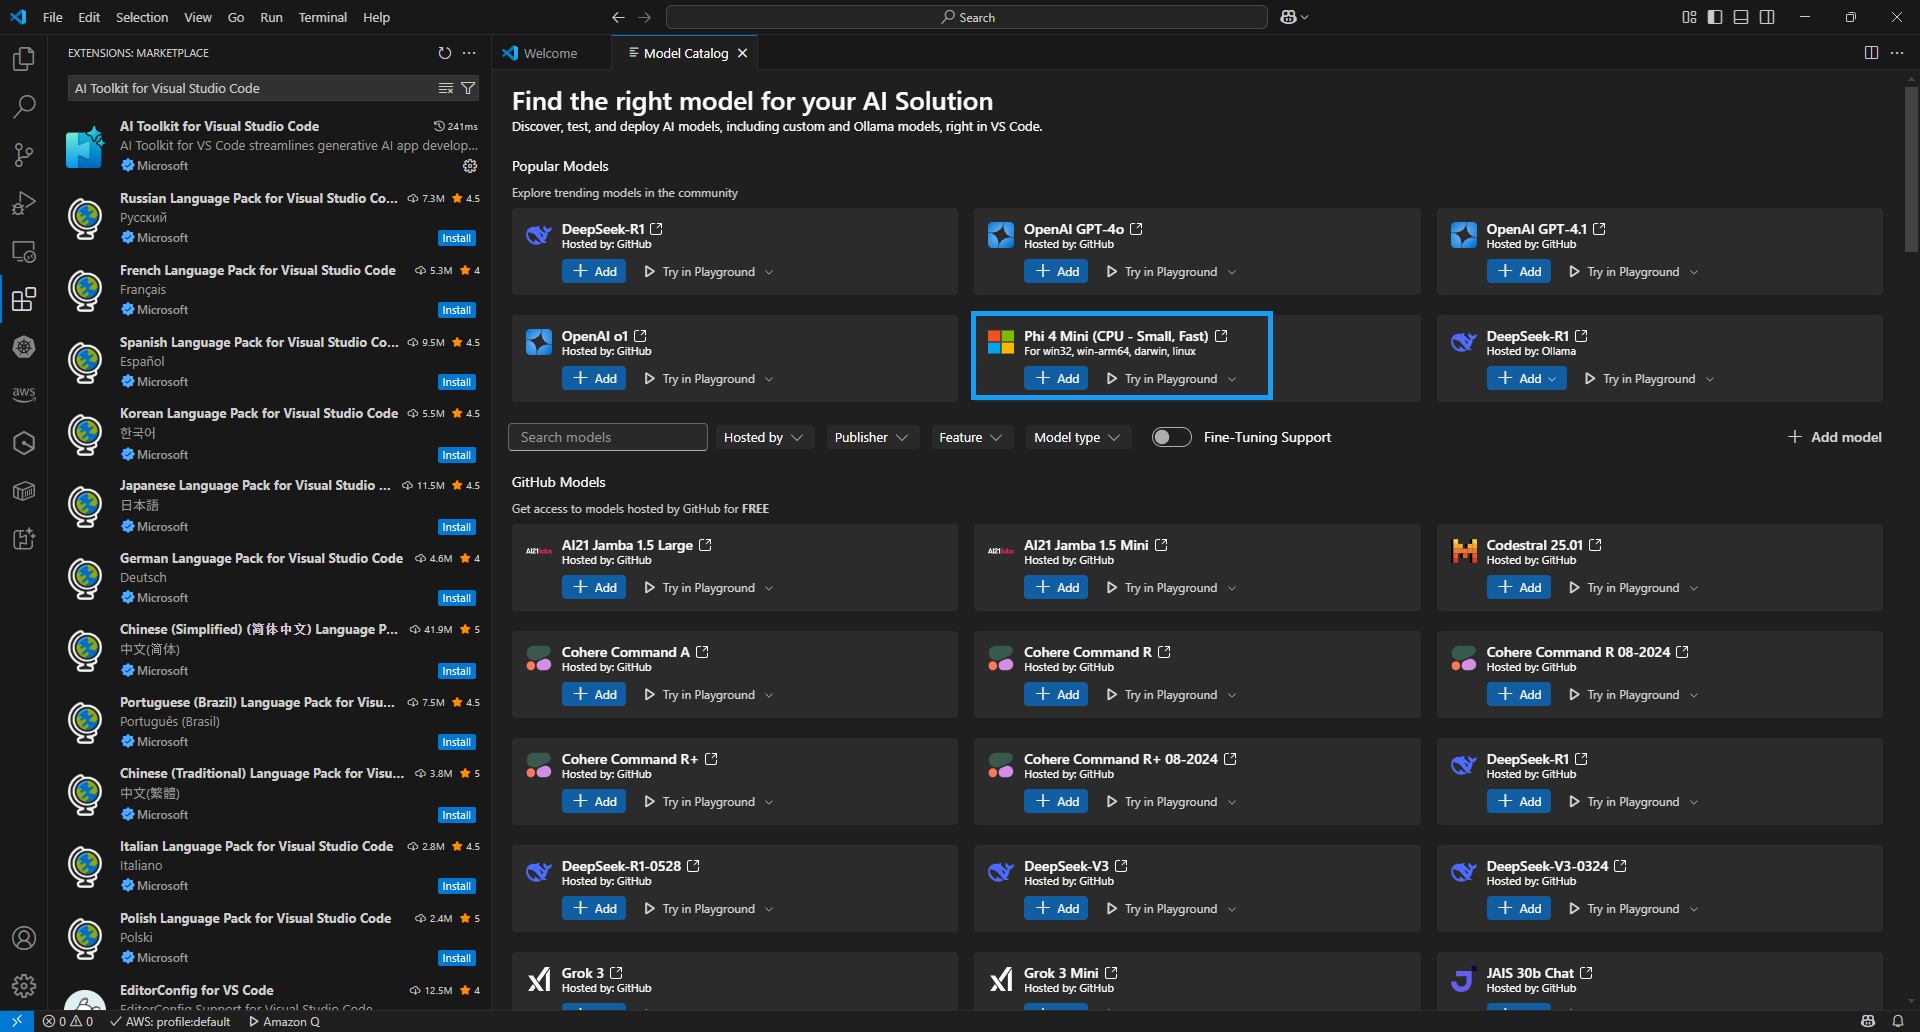Open AI Toolkit extension manage gear
This screenshot has width=1920, height=1032.
point(470,166)
